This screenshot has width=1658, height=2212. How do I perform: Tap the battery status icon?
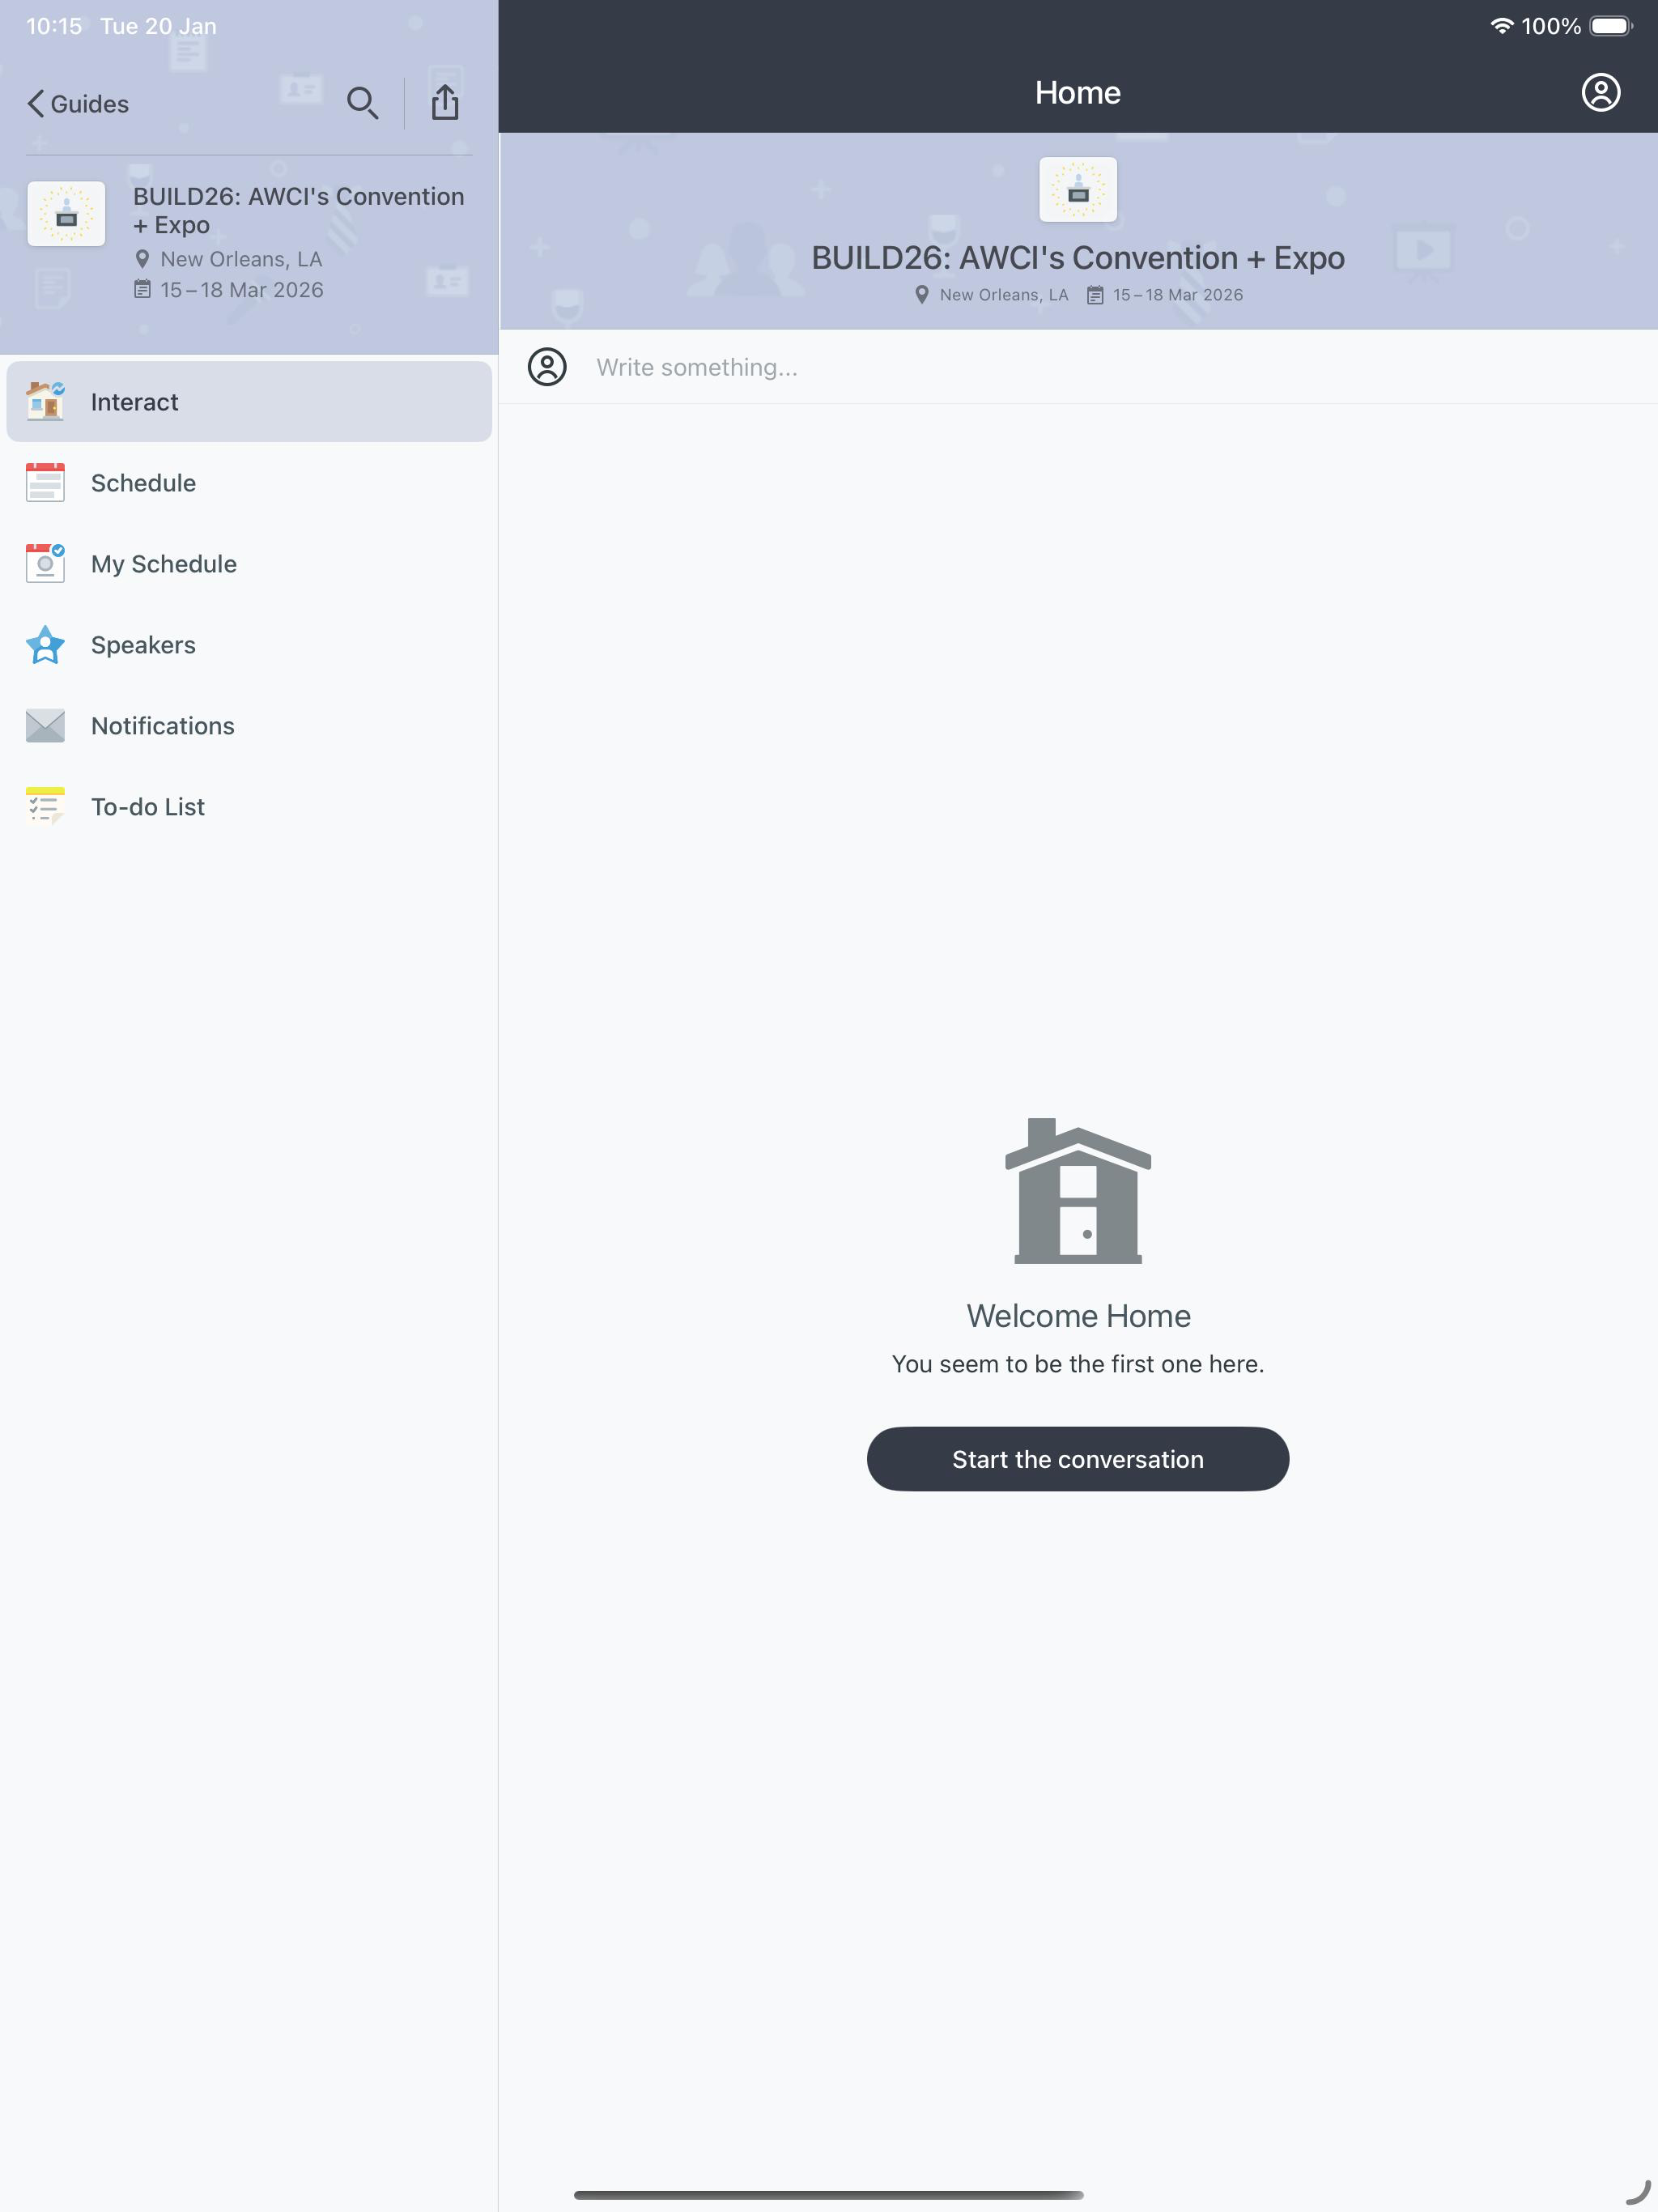(x=1610, y=26)
